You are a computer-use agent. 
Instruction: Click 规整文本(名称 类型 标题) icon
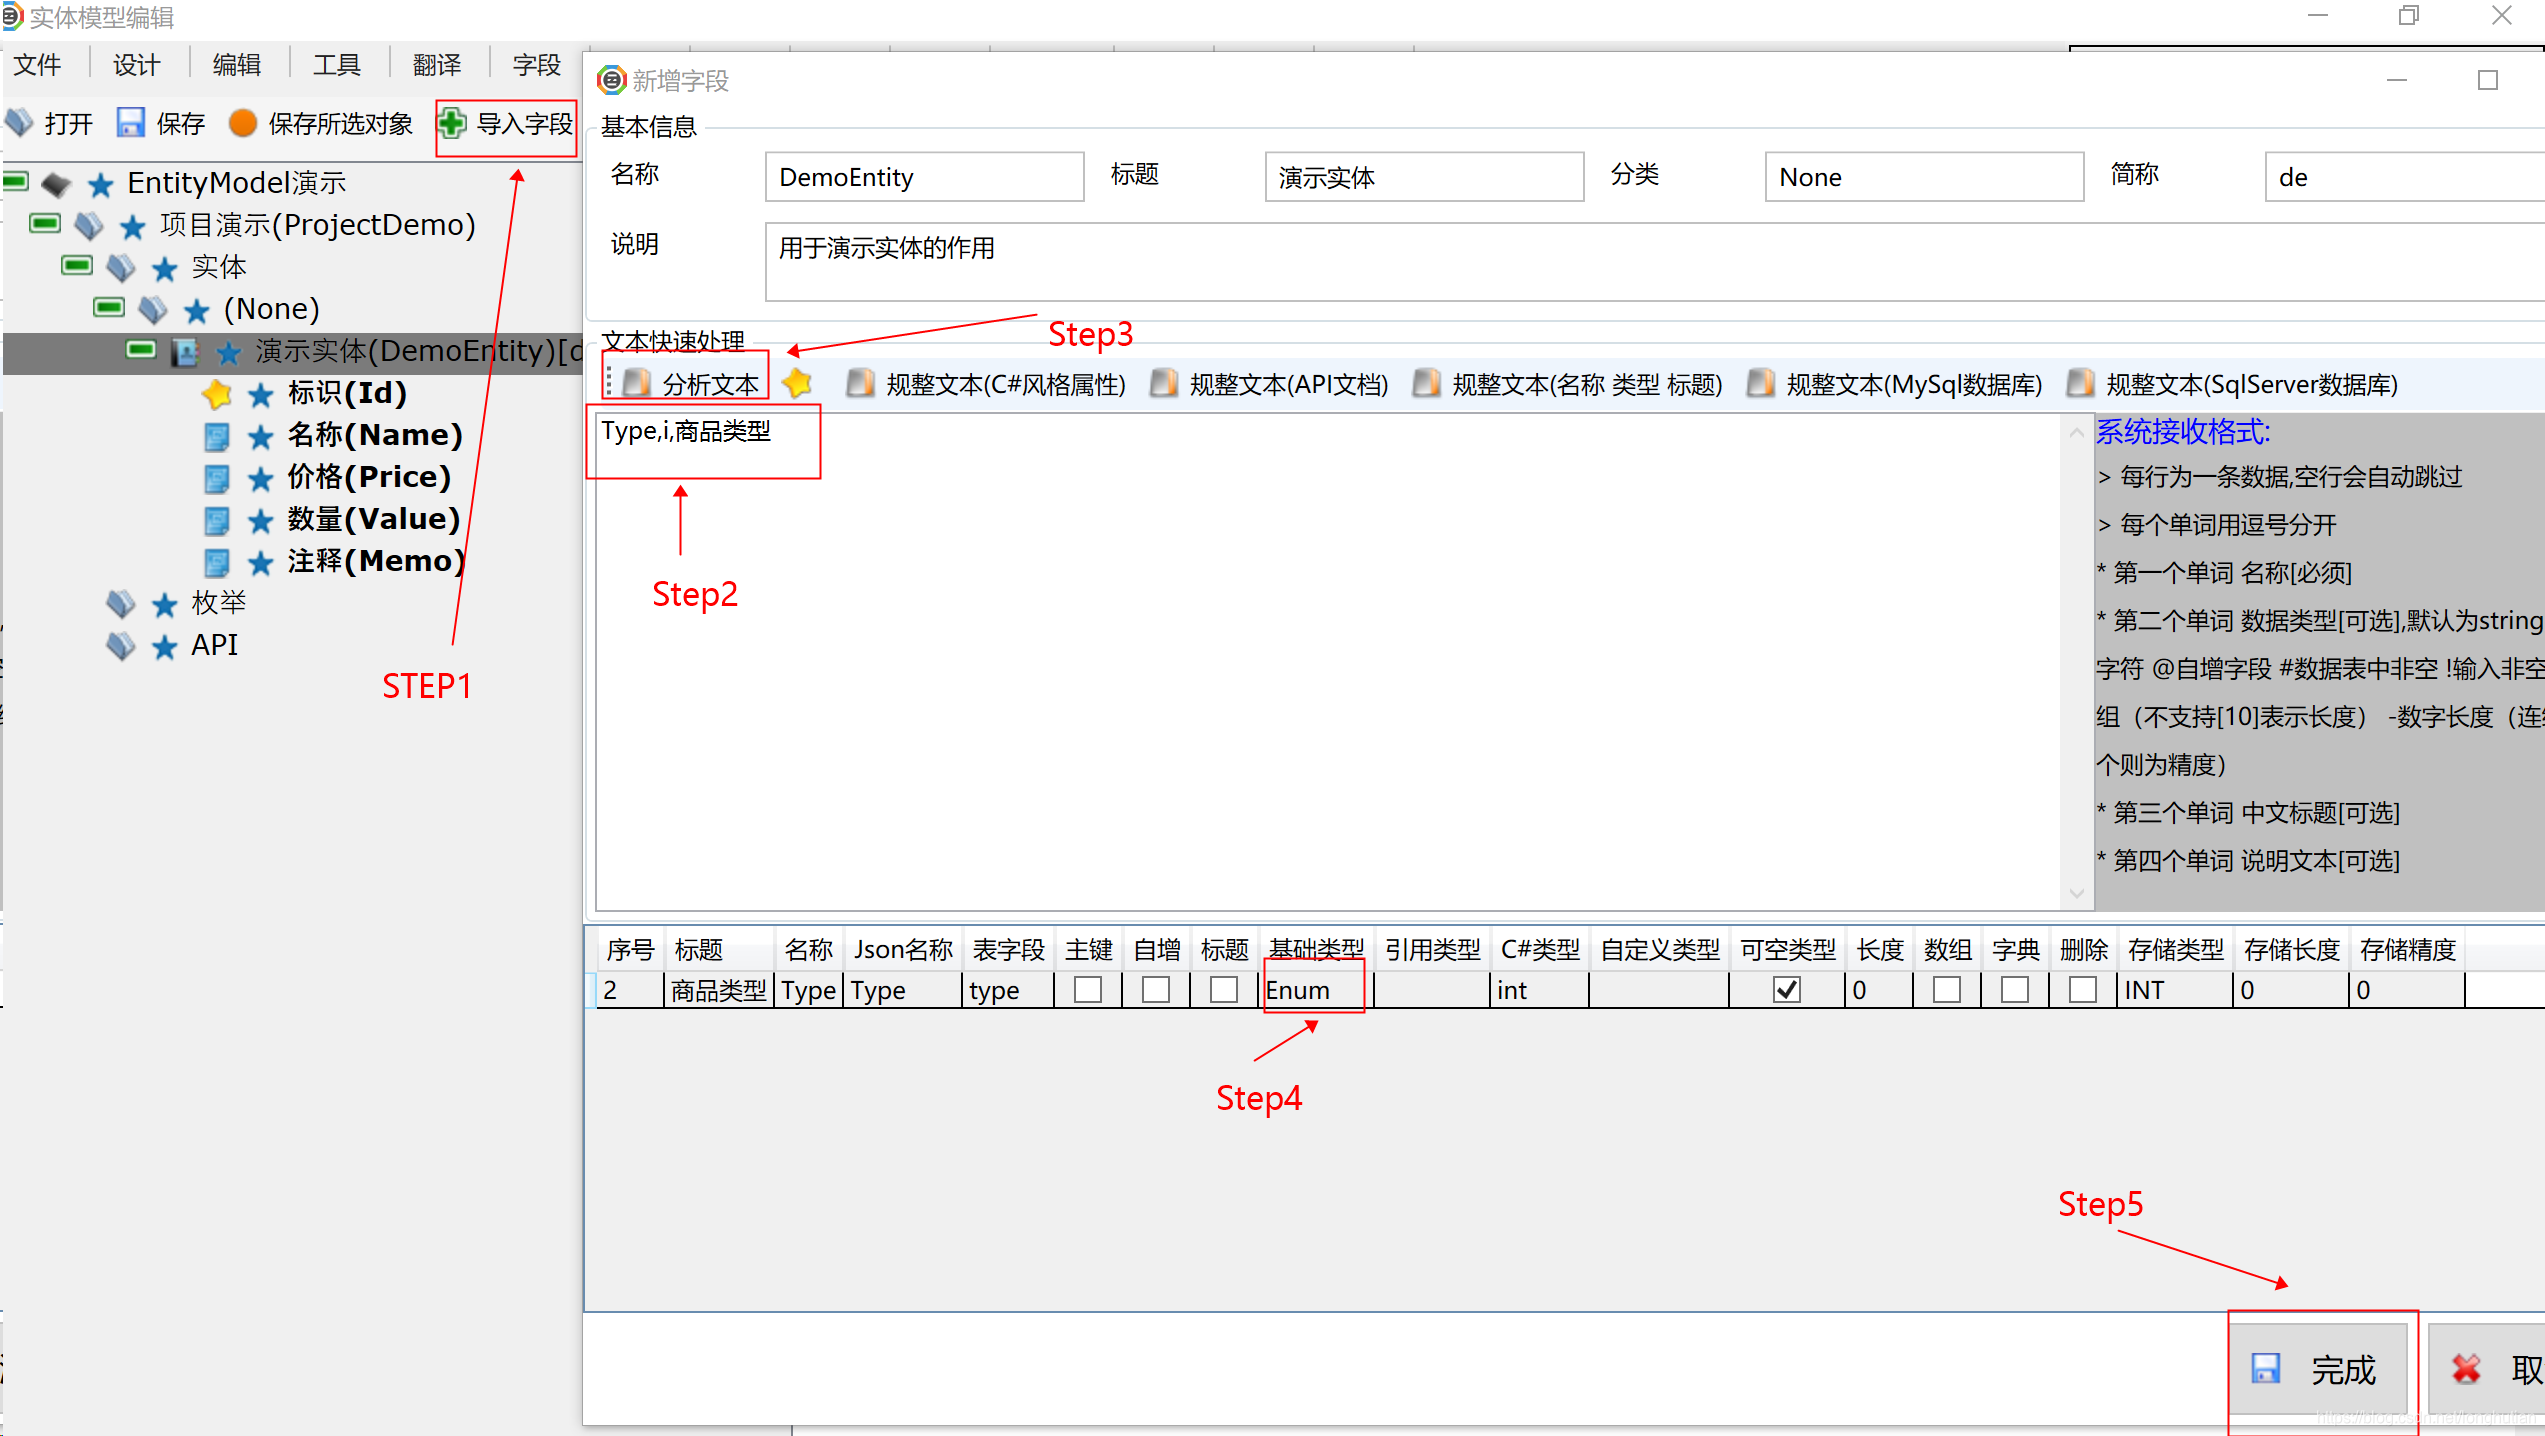click(x=1426, y=384)
